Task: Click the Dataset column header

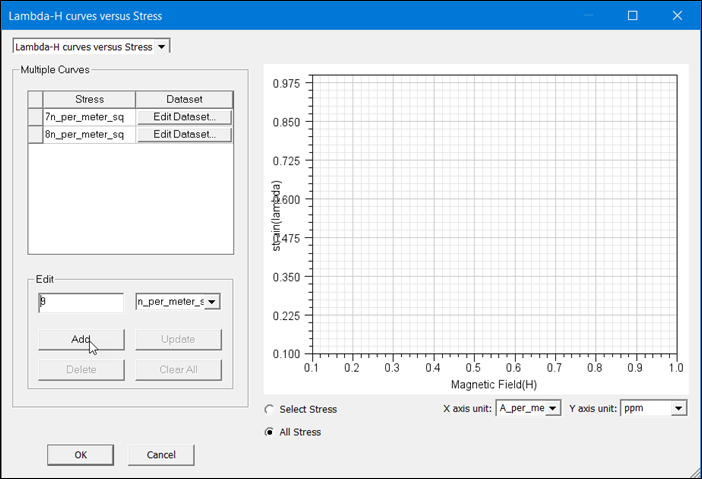Action: (184, 100)
